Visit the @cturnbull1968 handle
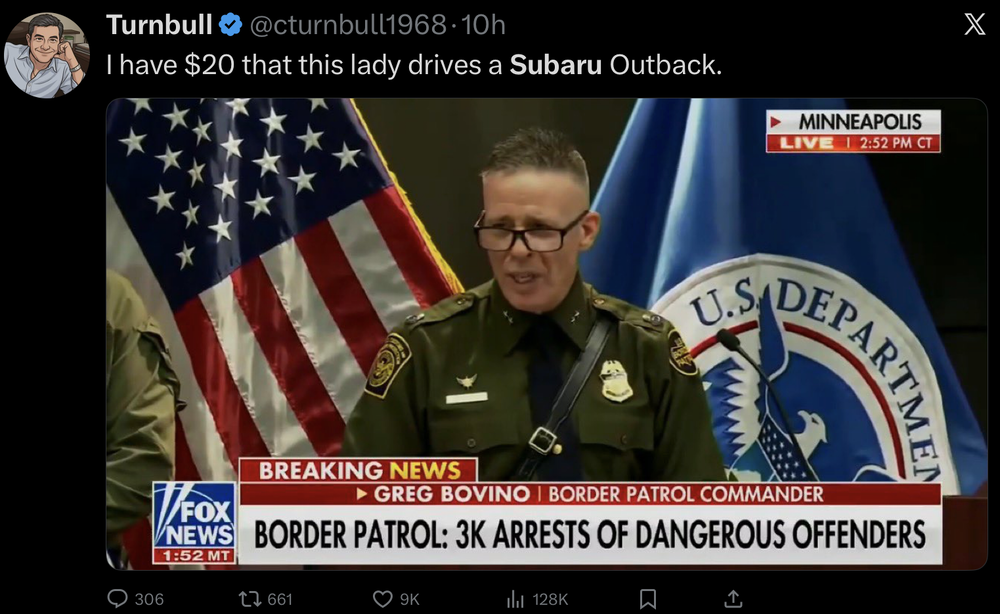This screenshot has width=1000, height=614. (x=348, y=25)
